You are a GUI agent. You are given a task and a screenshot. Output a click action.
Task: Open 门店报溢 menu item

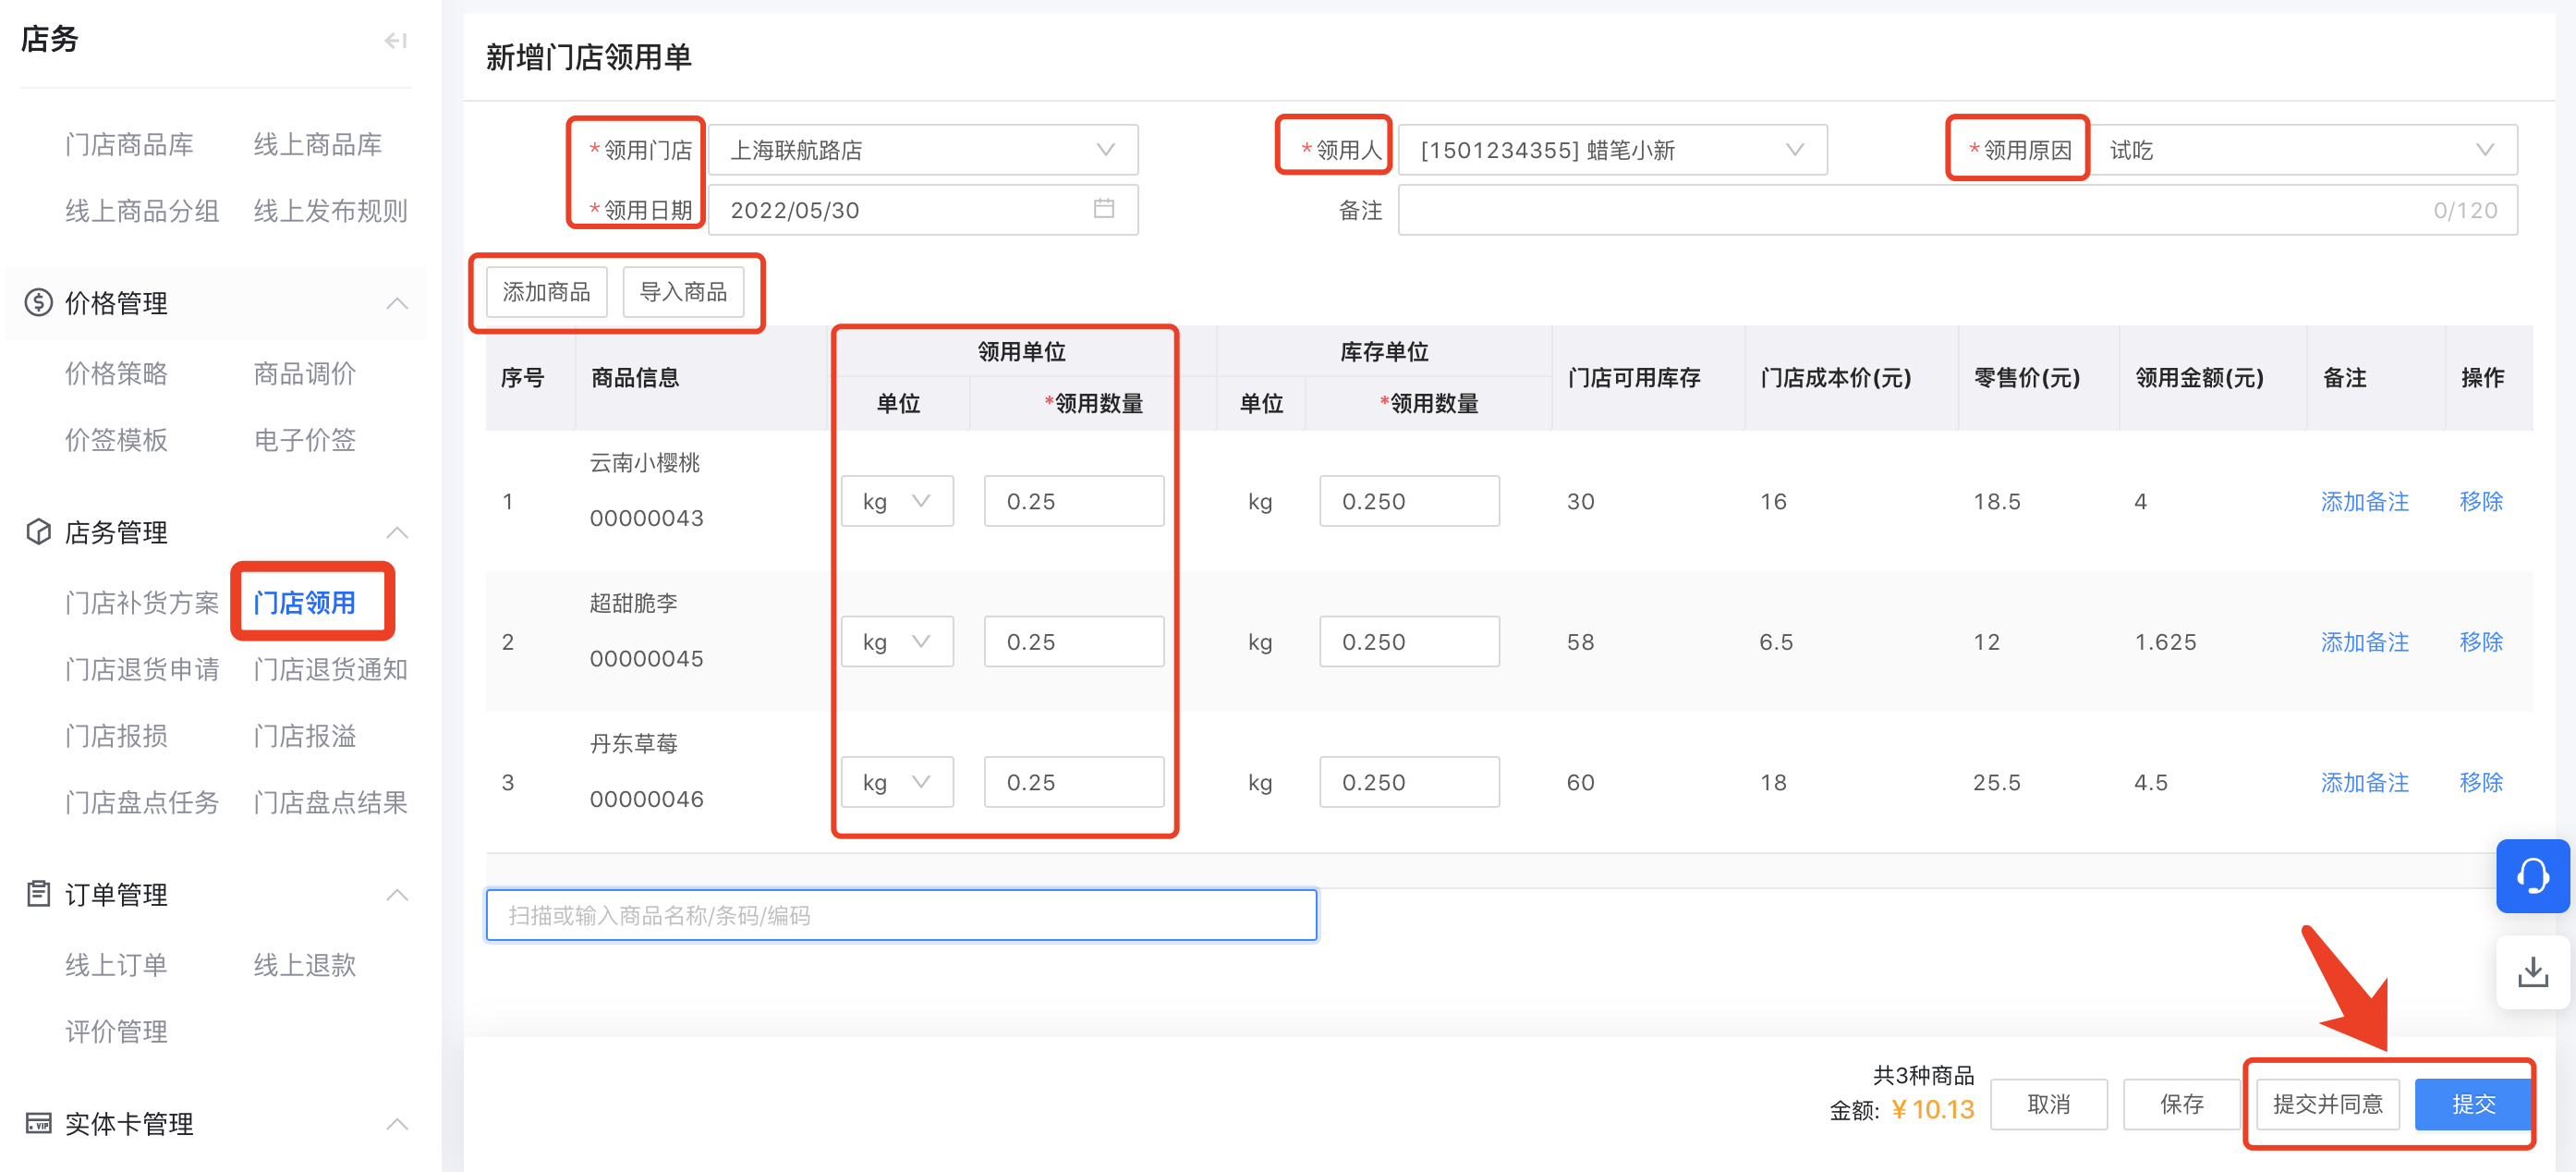coord(305,736)
